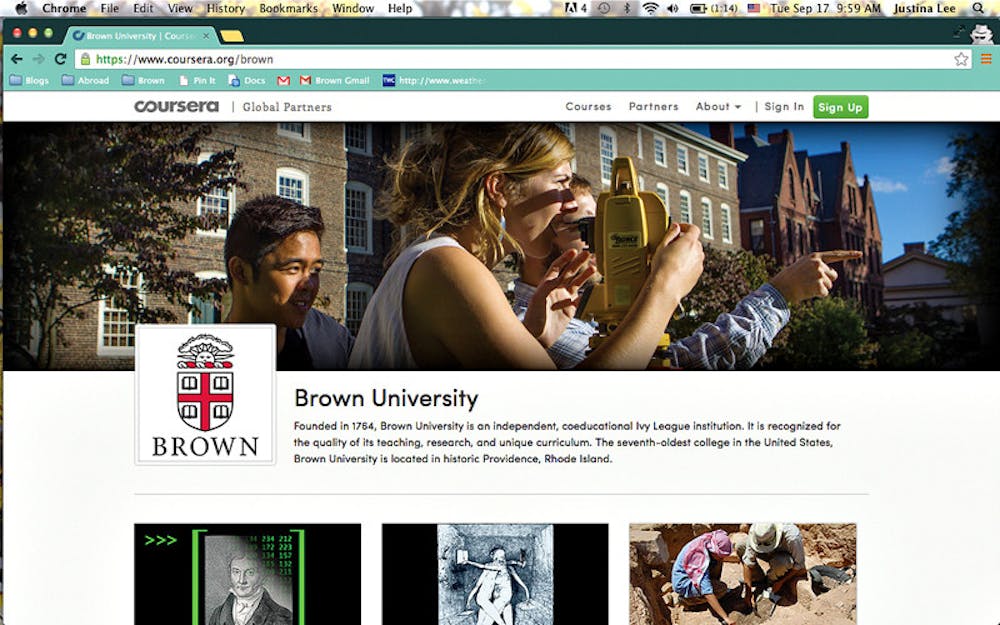
Task: Open the Brown Gmail bookmark
Action: coord(334,80)
